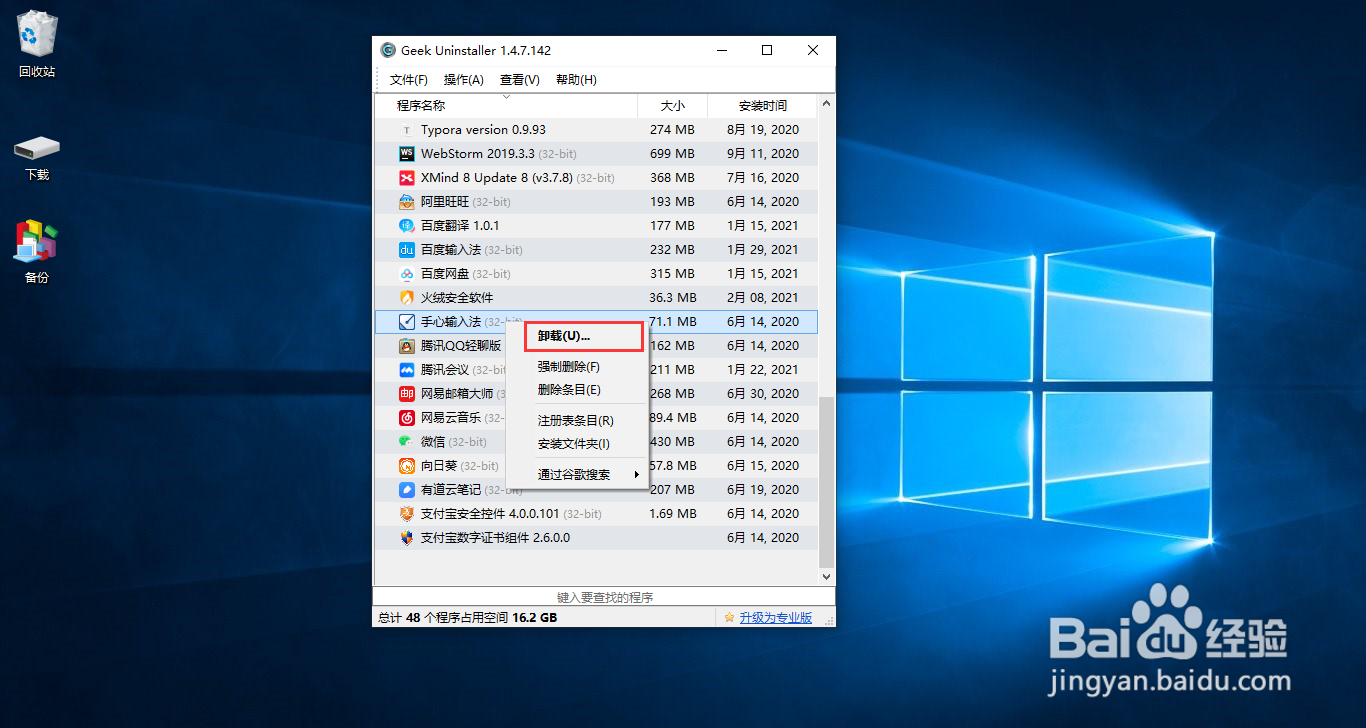Open the 操作(A) menu
Screen dimensions: 1366x728
click(463, 79)
